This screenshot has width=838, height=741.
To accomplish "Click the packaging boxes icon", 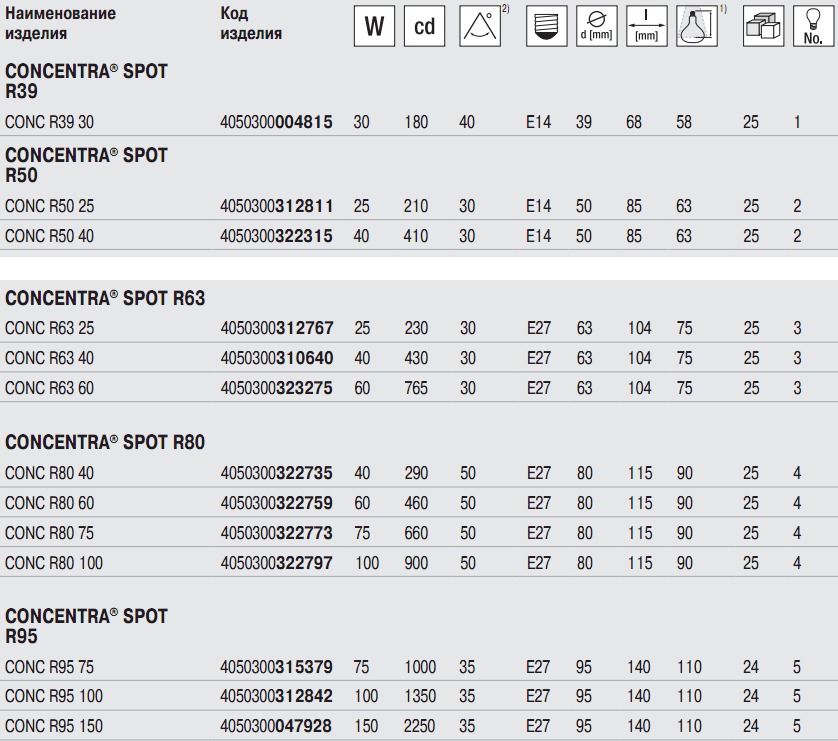I will point(764,26).
